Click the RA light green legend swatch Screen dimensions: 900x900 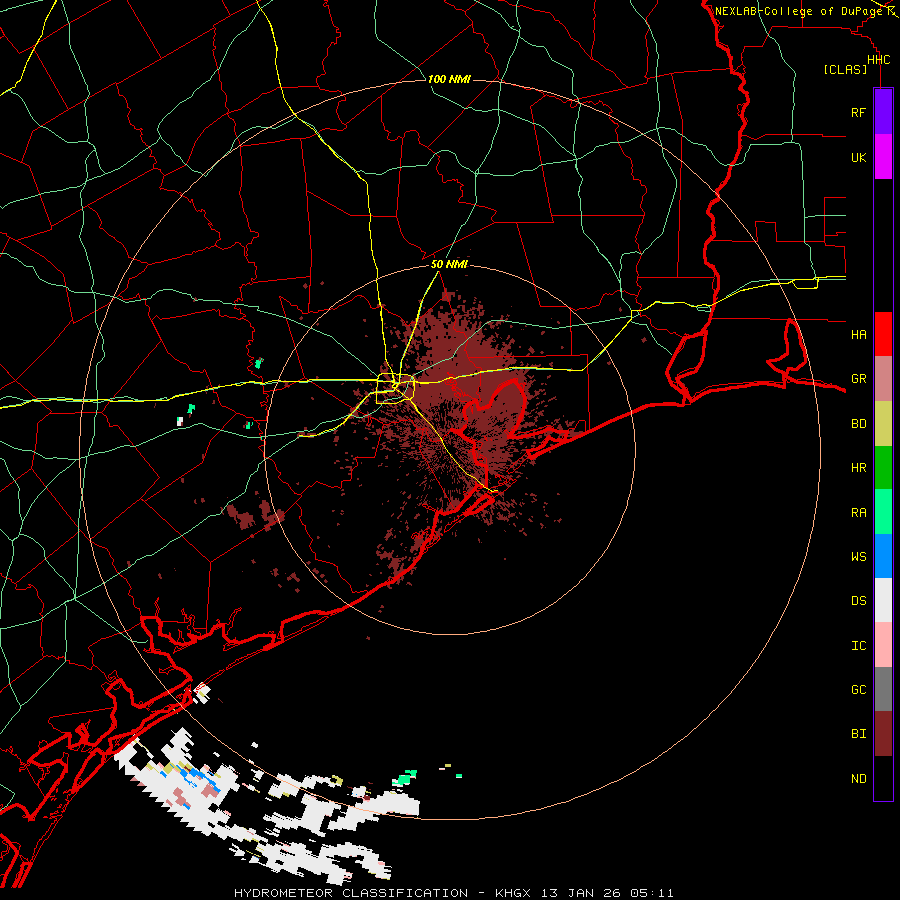pyautogui.click(x=883, y=512)
